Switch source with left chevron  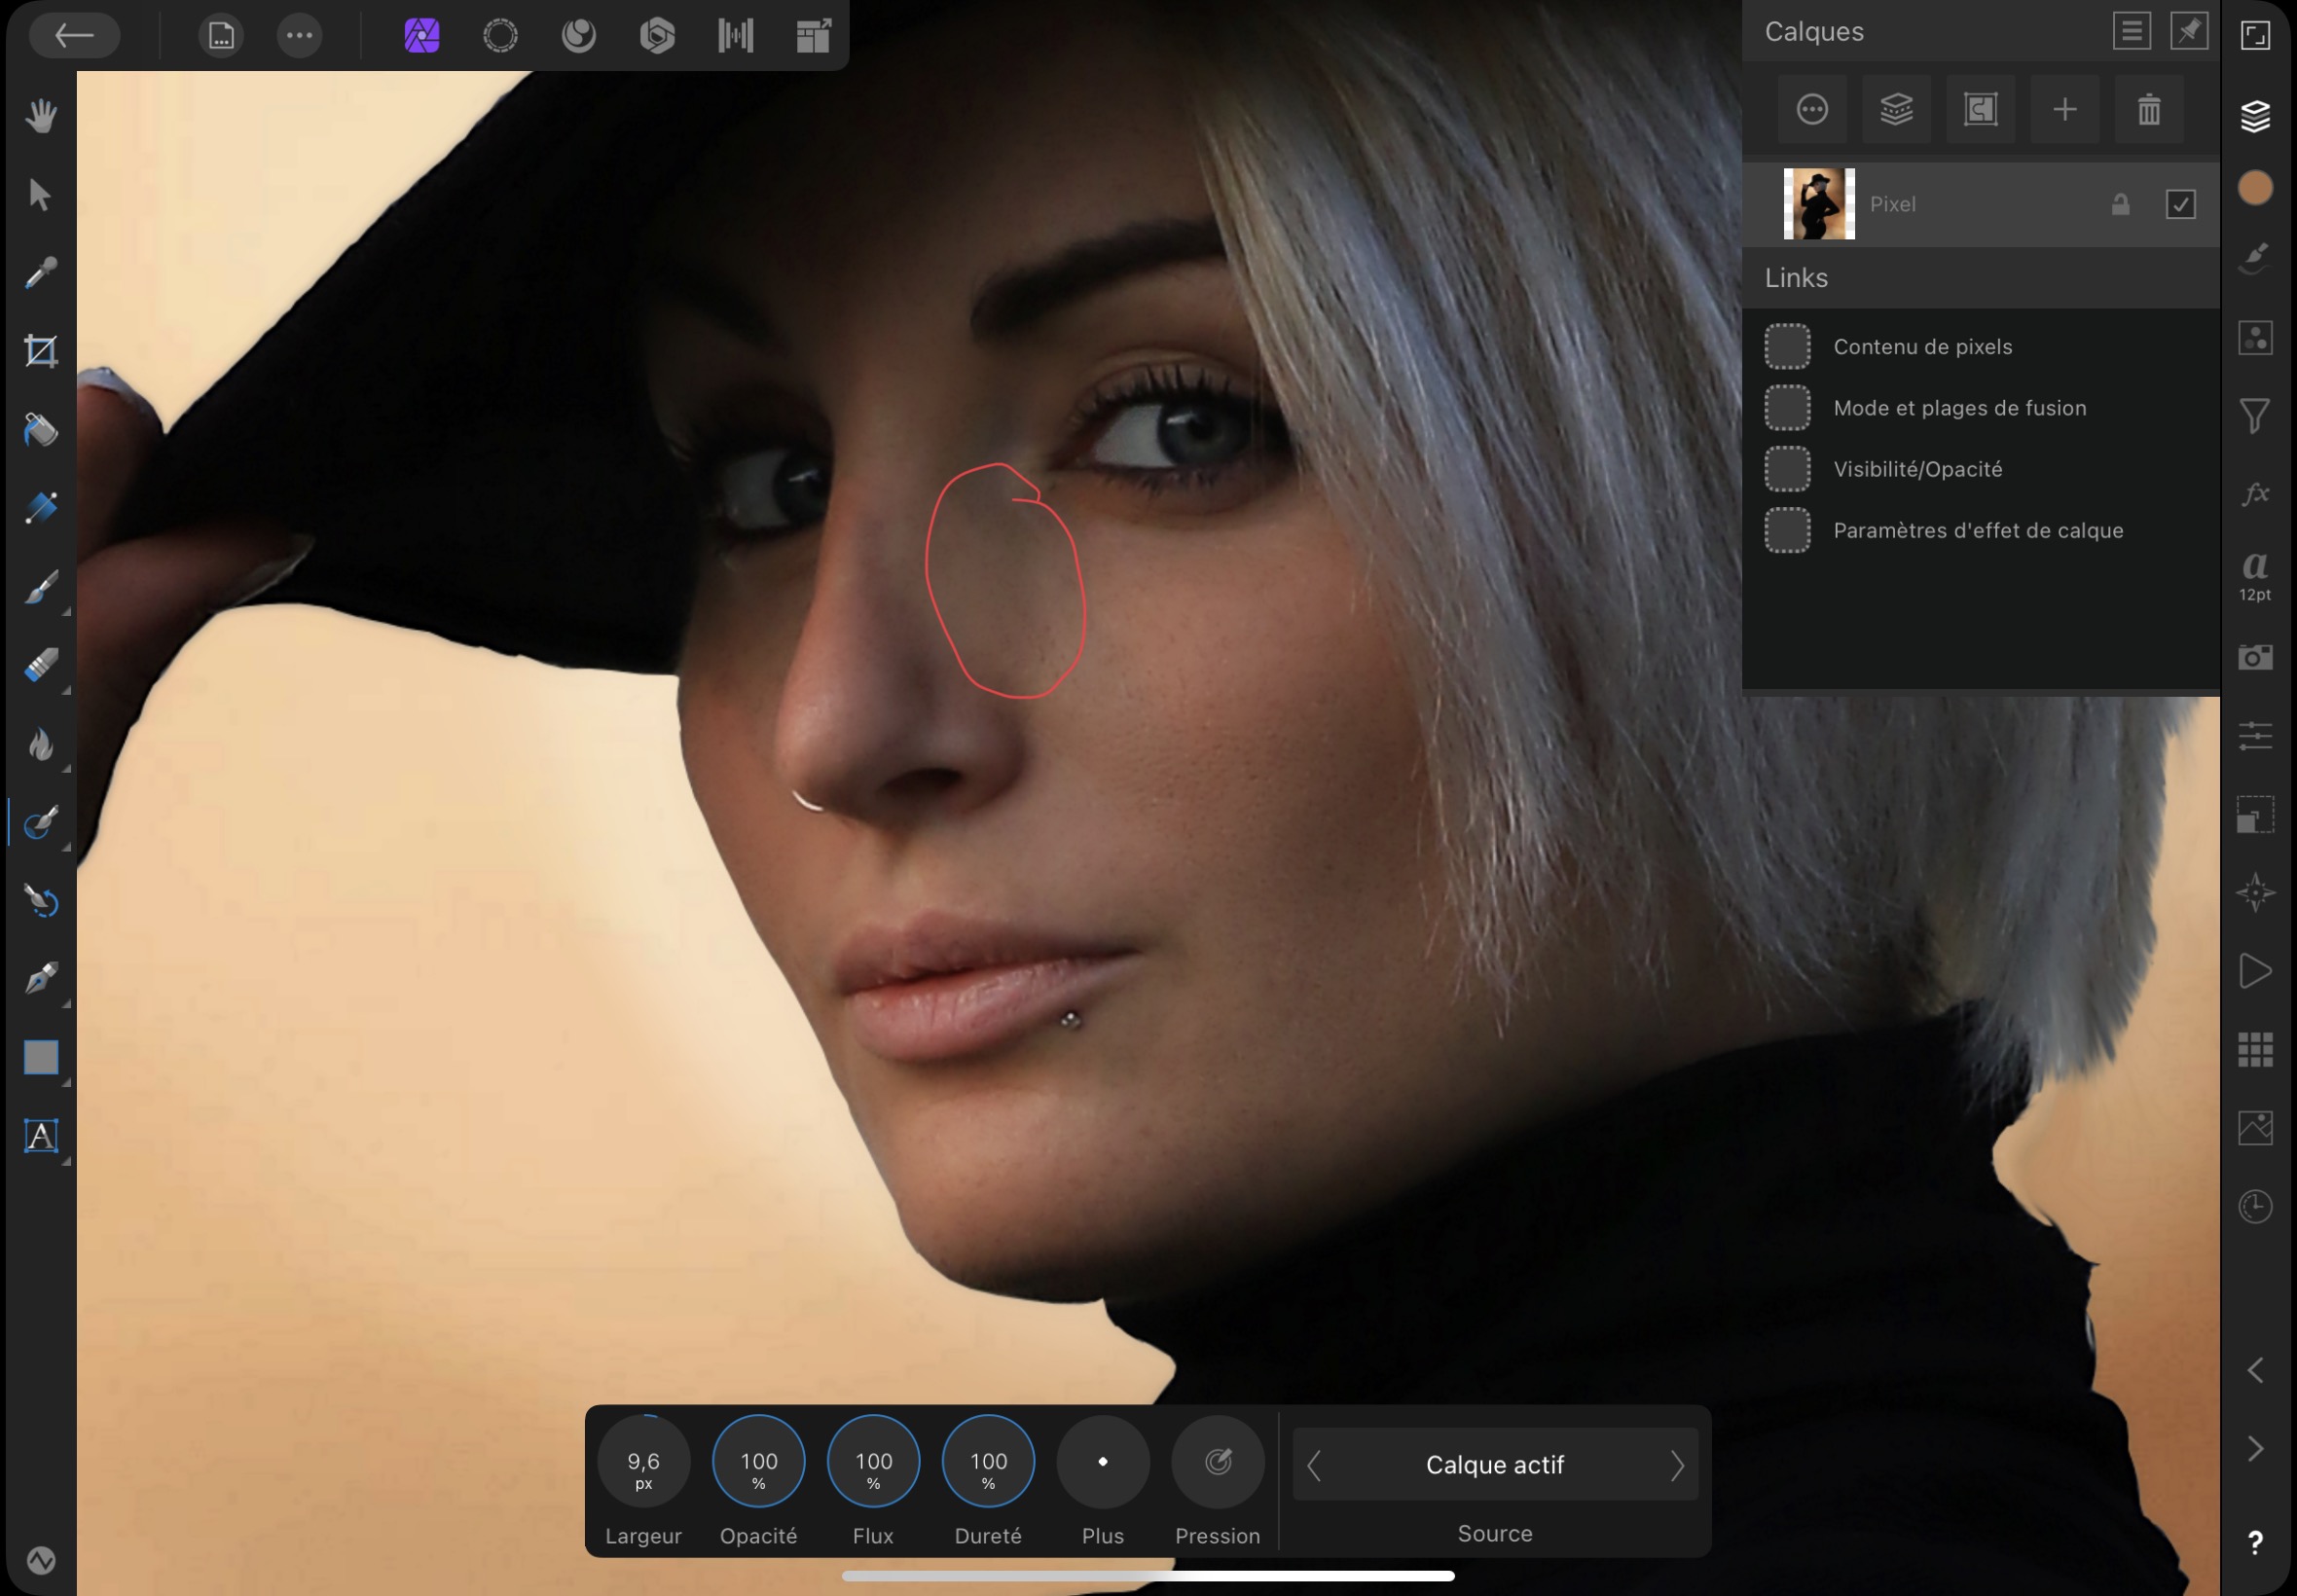(1314, 1466)
